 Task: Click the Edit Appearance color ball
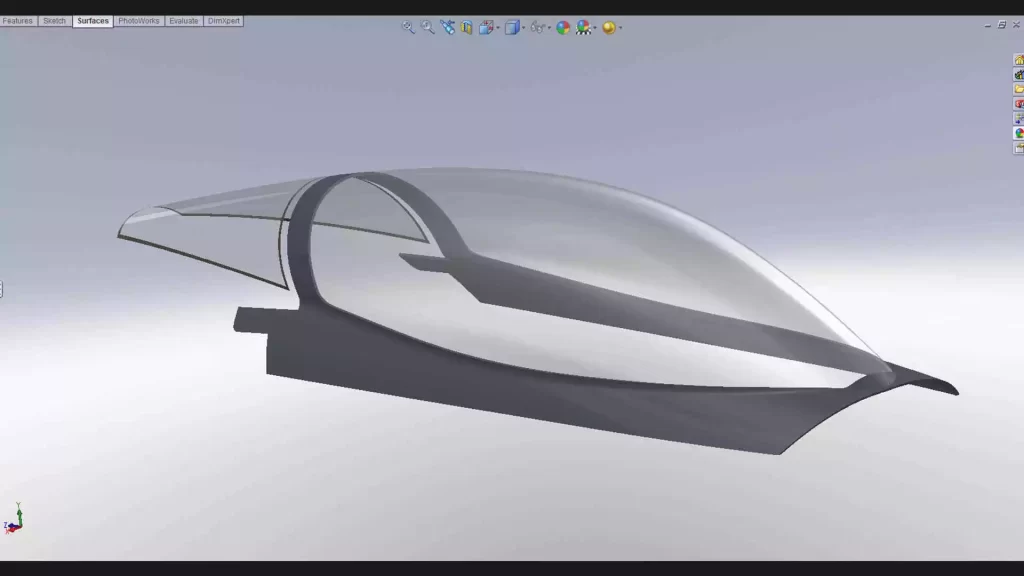coord(563,27)
